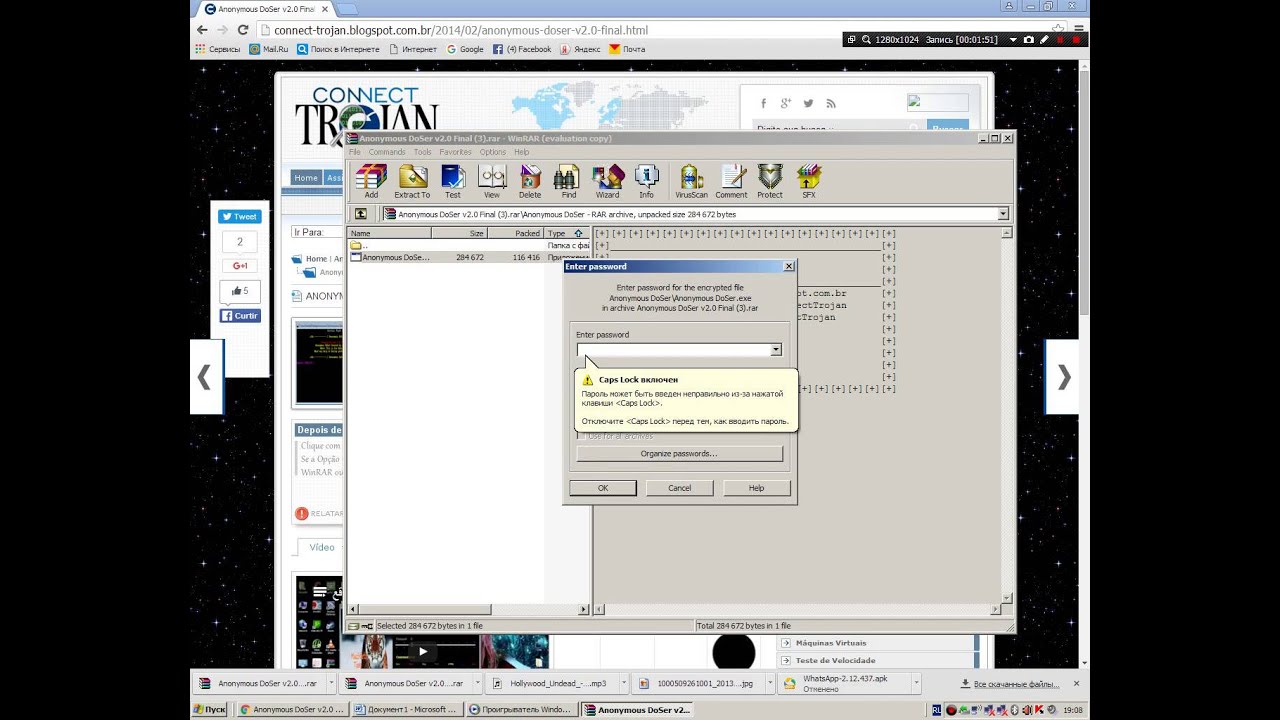Open the Favorites menu in WinRAR
Viewport: 1280px width, 720px height.
click(x=455, y=152)
